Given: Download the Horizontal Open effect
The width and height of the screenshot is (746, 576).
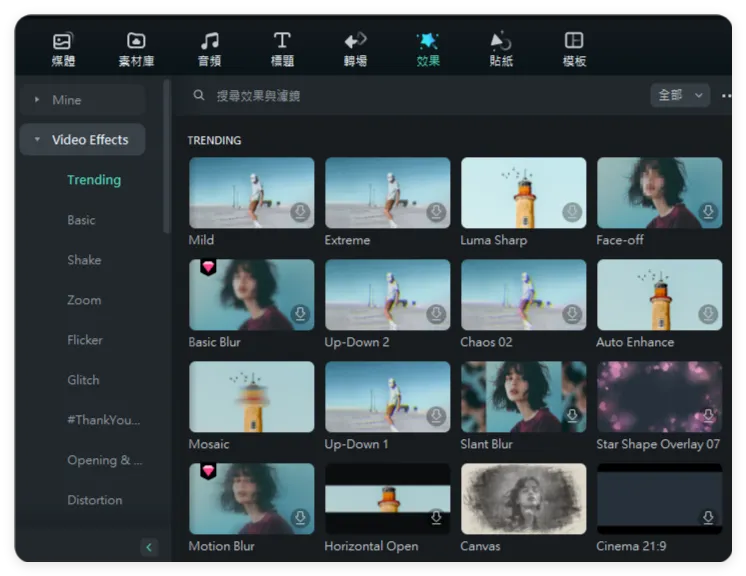Looking at the screenshot, I should tap(436, 517).
